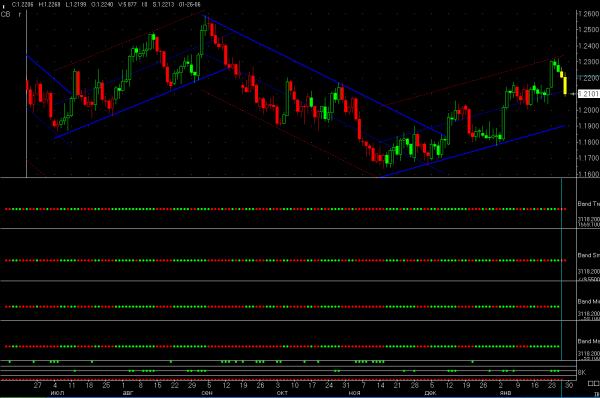Click the Bend Me indicator label
This screenshot has width=600, height=398.
pyautogui.click(x=589, y=341)
